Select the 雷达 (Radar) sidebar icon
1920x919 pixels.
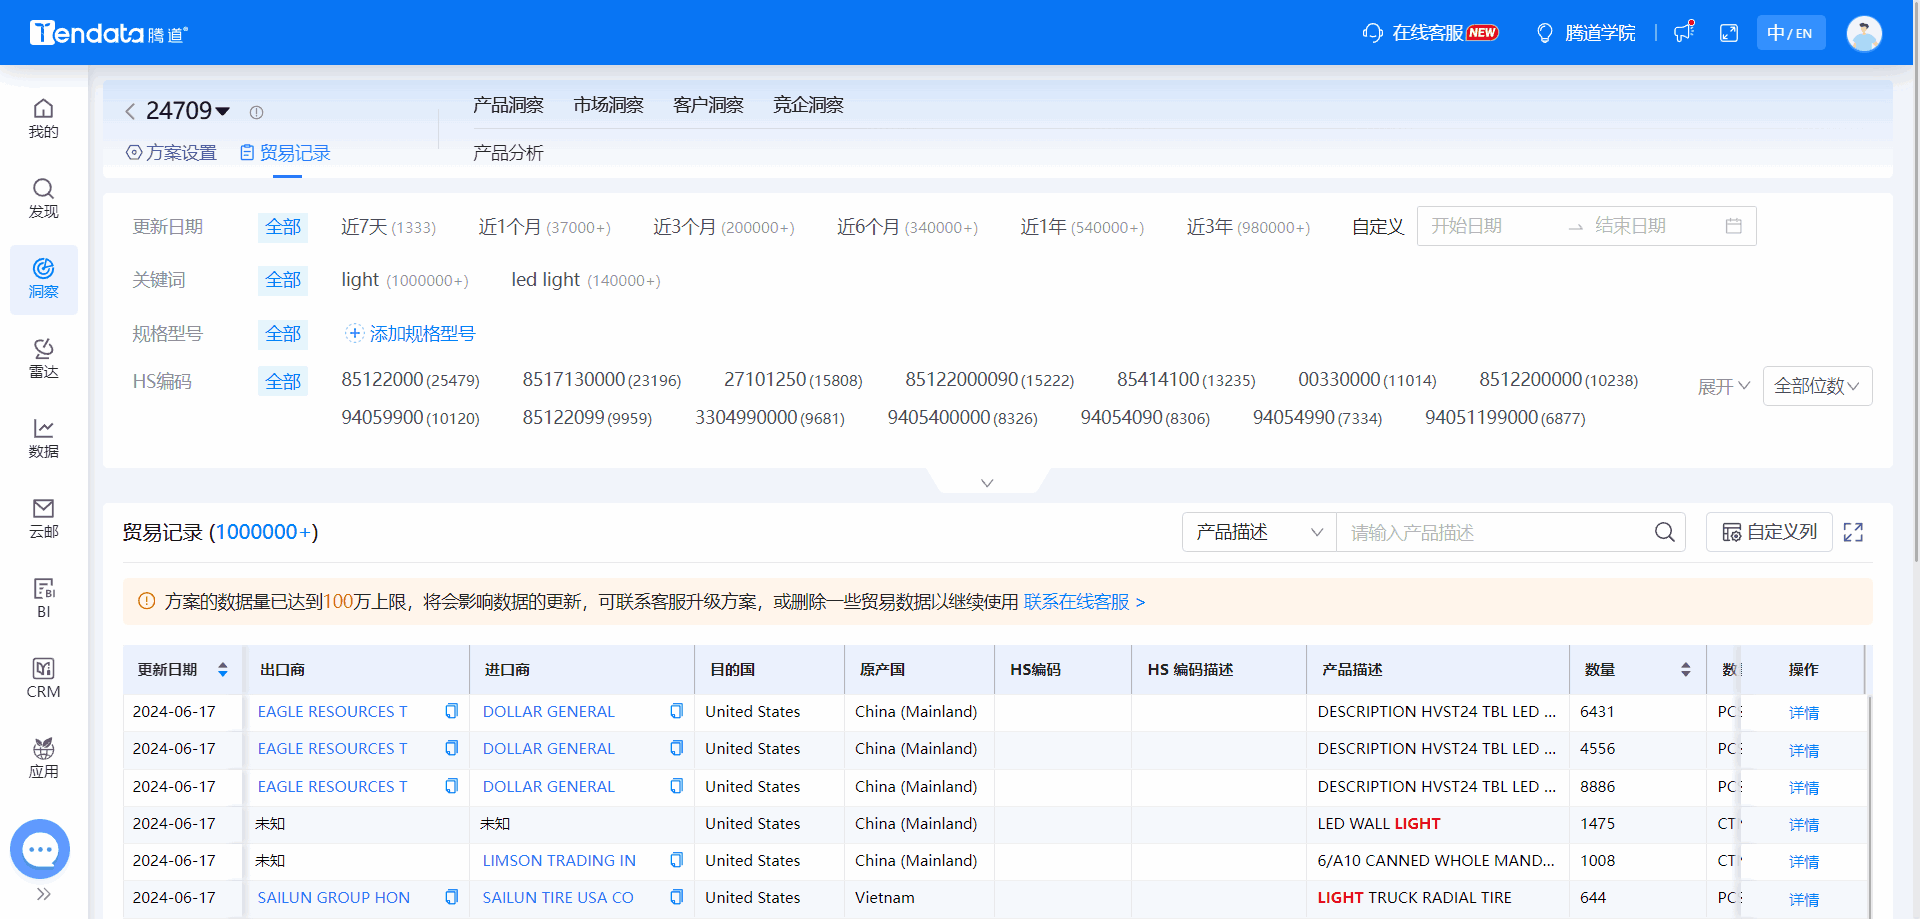[x=43, y=358]
